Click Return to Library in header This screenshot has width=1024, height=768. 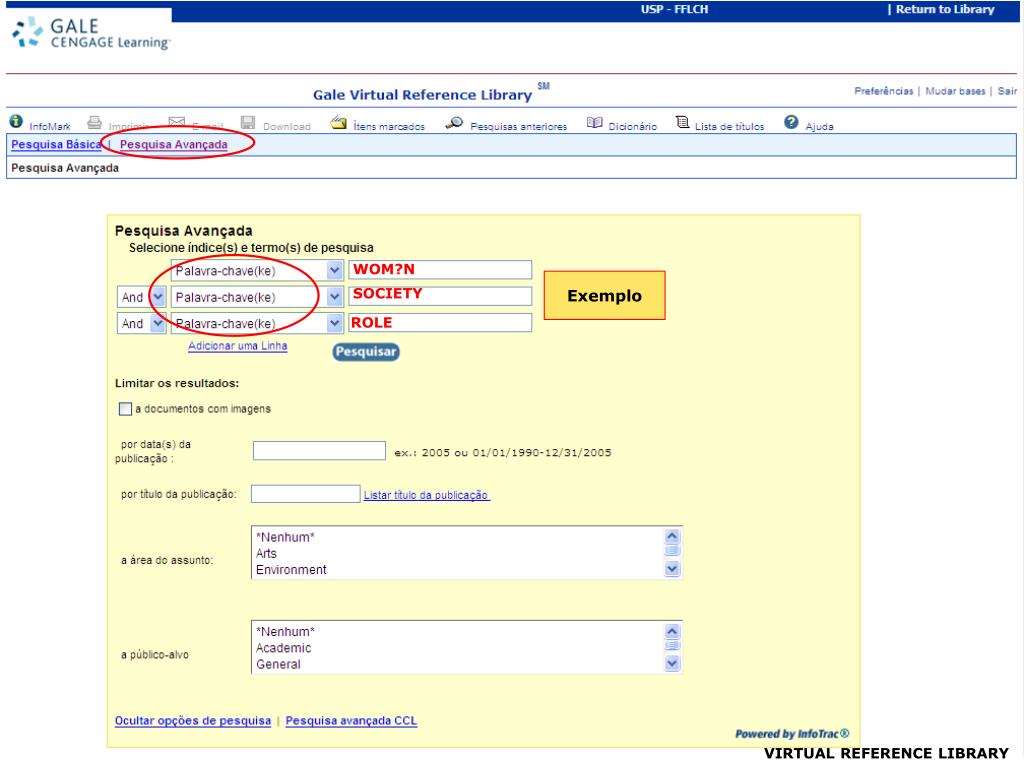944,10
